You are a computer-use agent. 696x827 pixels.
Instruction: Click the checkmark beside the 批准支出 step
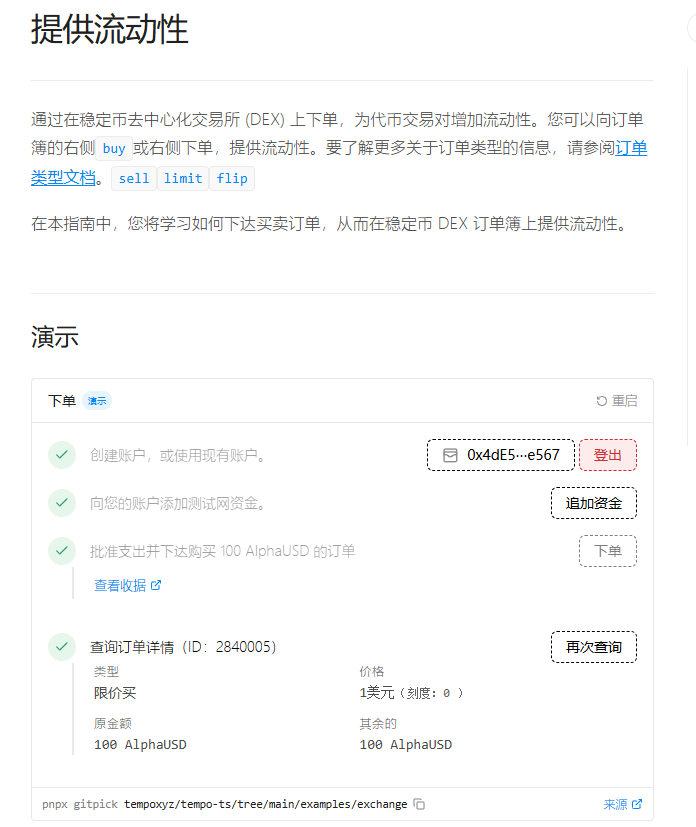(62, 551)
